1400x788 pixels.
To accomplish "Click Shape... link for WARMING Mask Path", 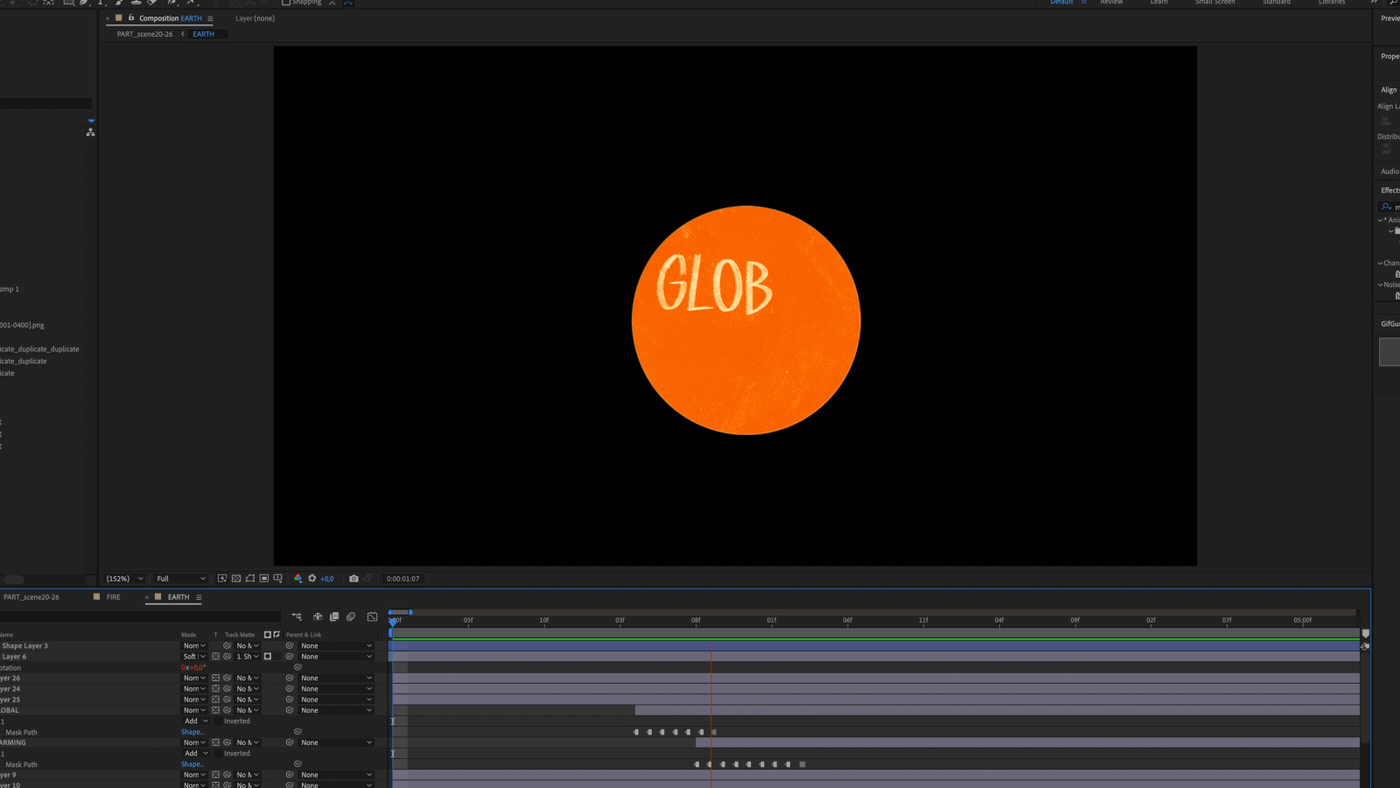I will 192,765.
